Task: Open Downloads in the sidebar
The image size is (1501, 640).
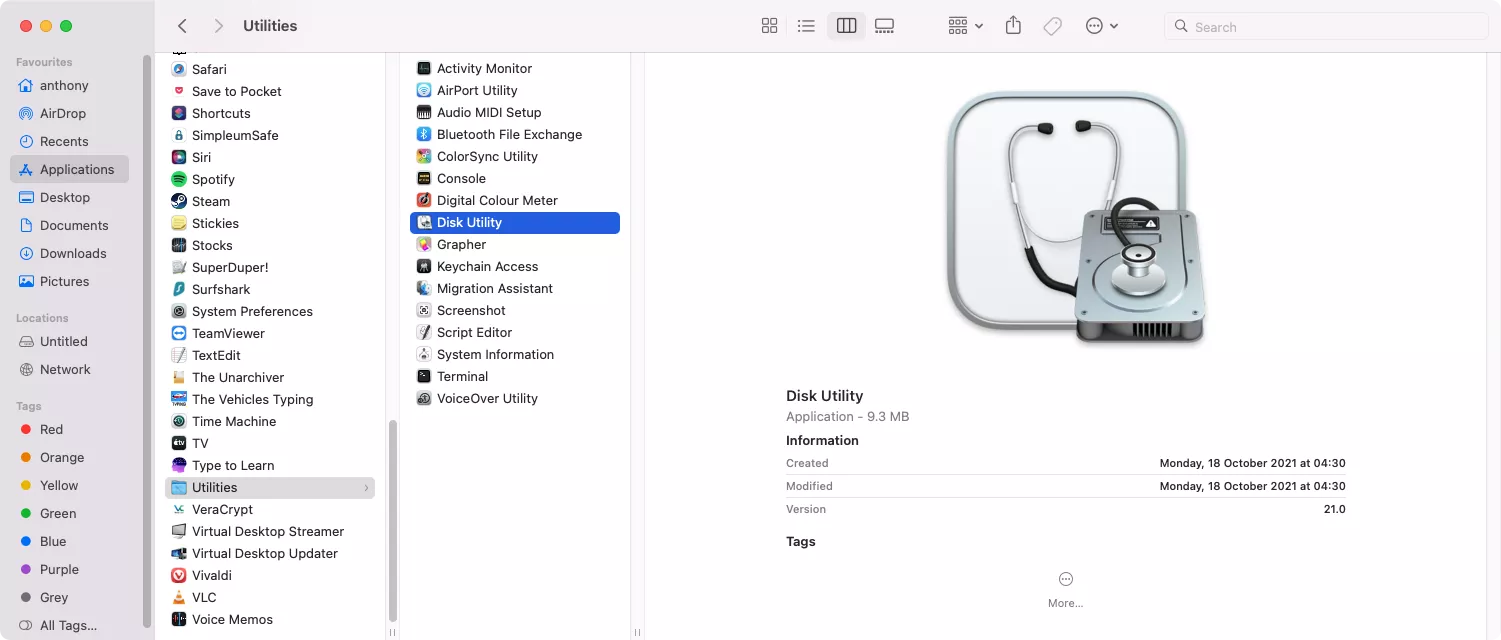Action: 69,253
